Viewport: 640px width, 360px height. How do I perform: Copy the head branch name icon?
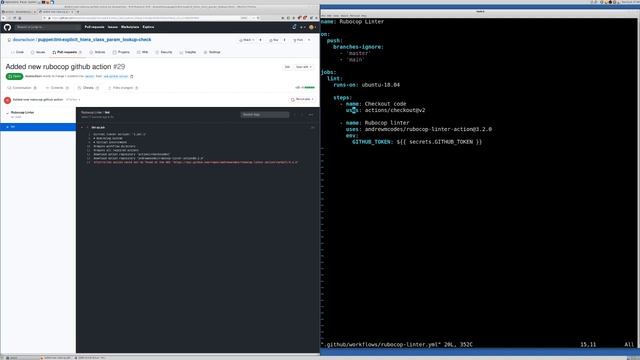coord(131,76)
